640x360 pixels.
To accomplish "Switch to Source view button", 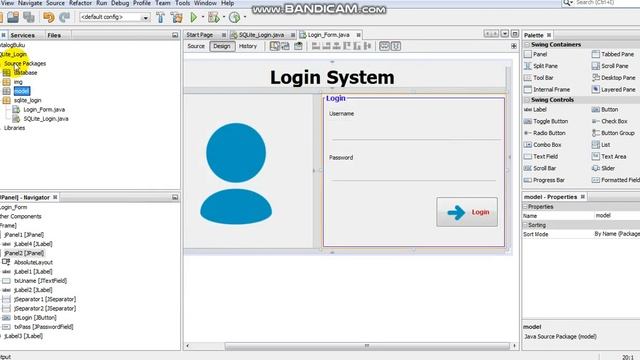I will [x=196, y=46].
